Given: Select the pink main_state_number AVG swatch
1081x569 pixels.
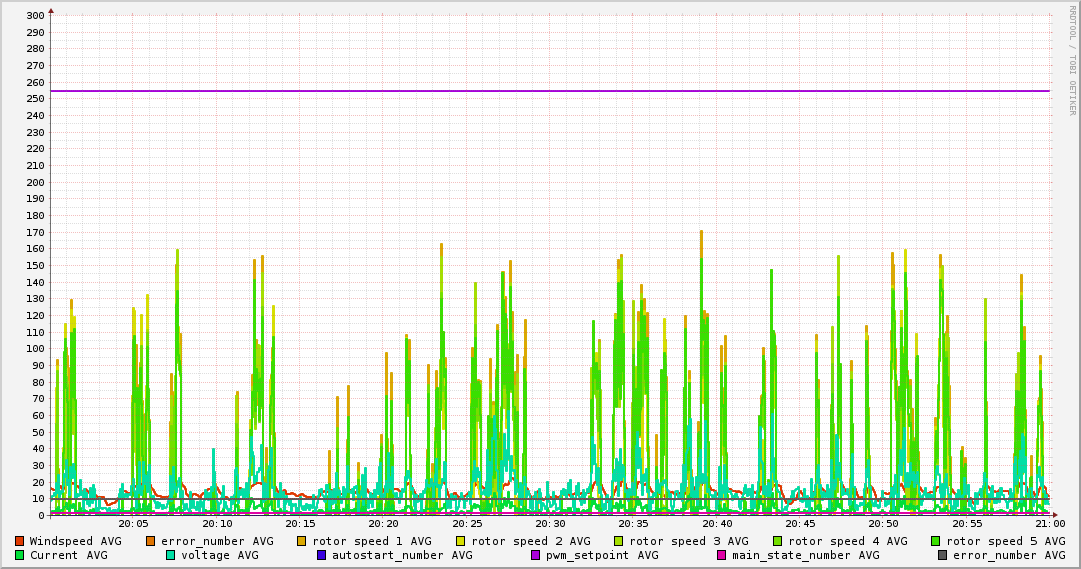Looking at the screenshot, I should point(722,555).
